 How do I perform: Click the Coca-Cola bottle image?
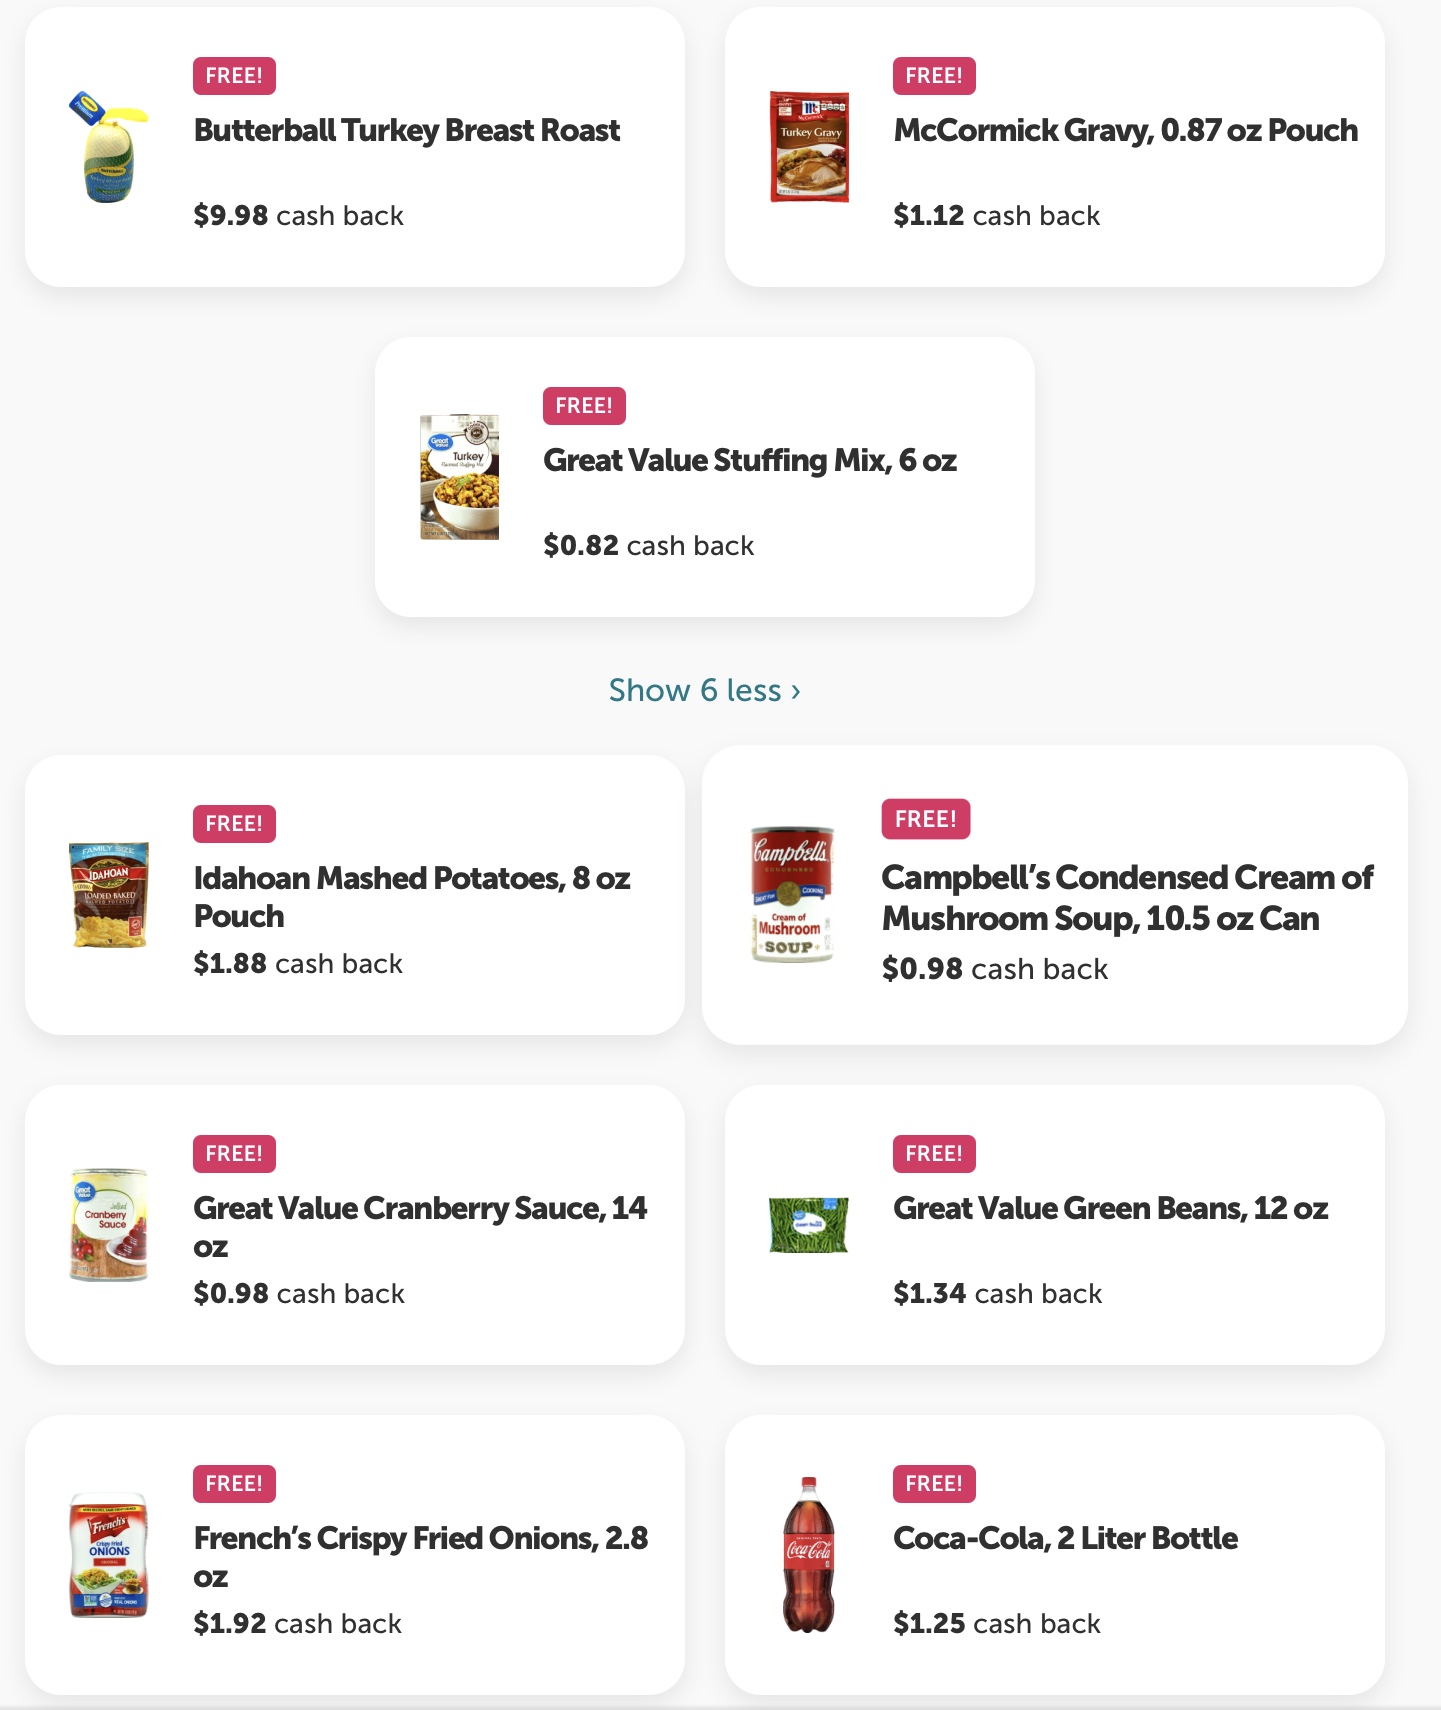tap(808, 1555)
